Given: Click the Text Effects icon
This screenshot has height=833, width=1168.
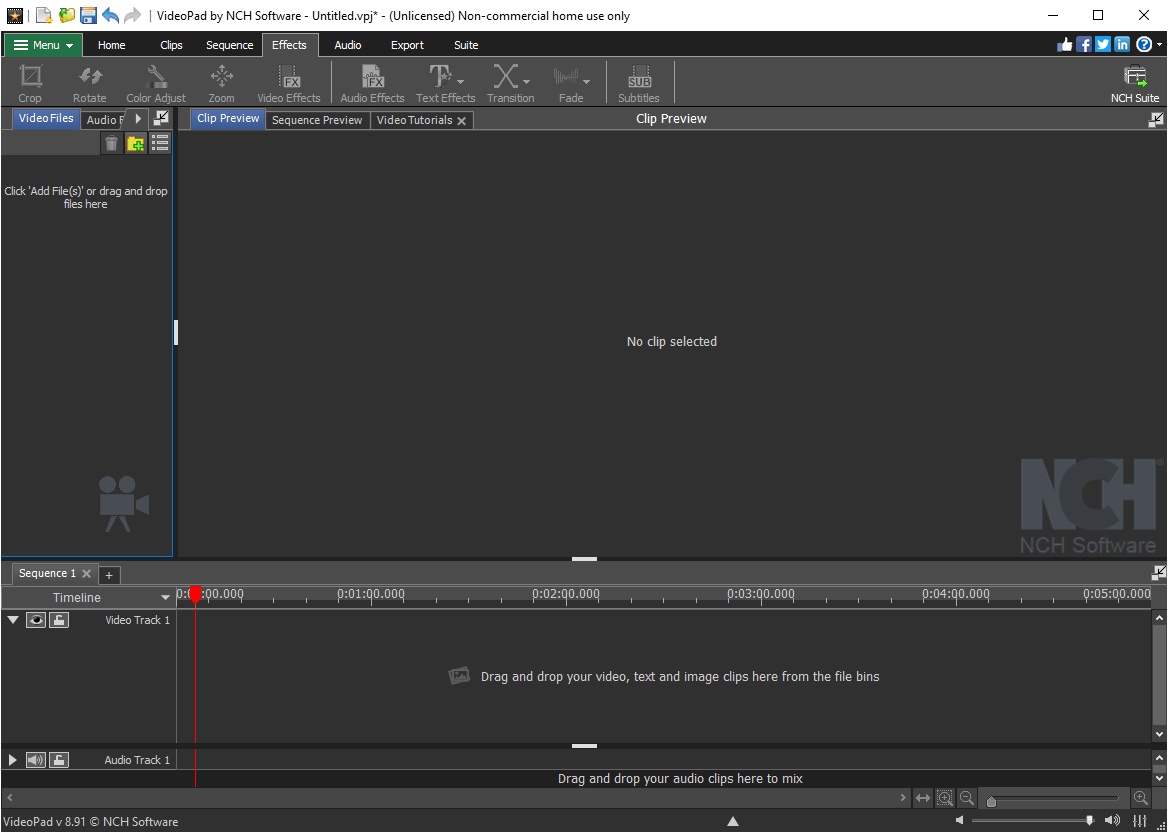Looking at the screenshot, I should [439, 77].
